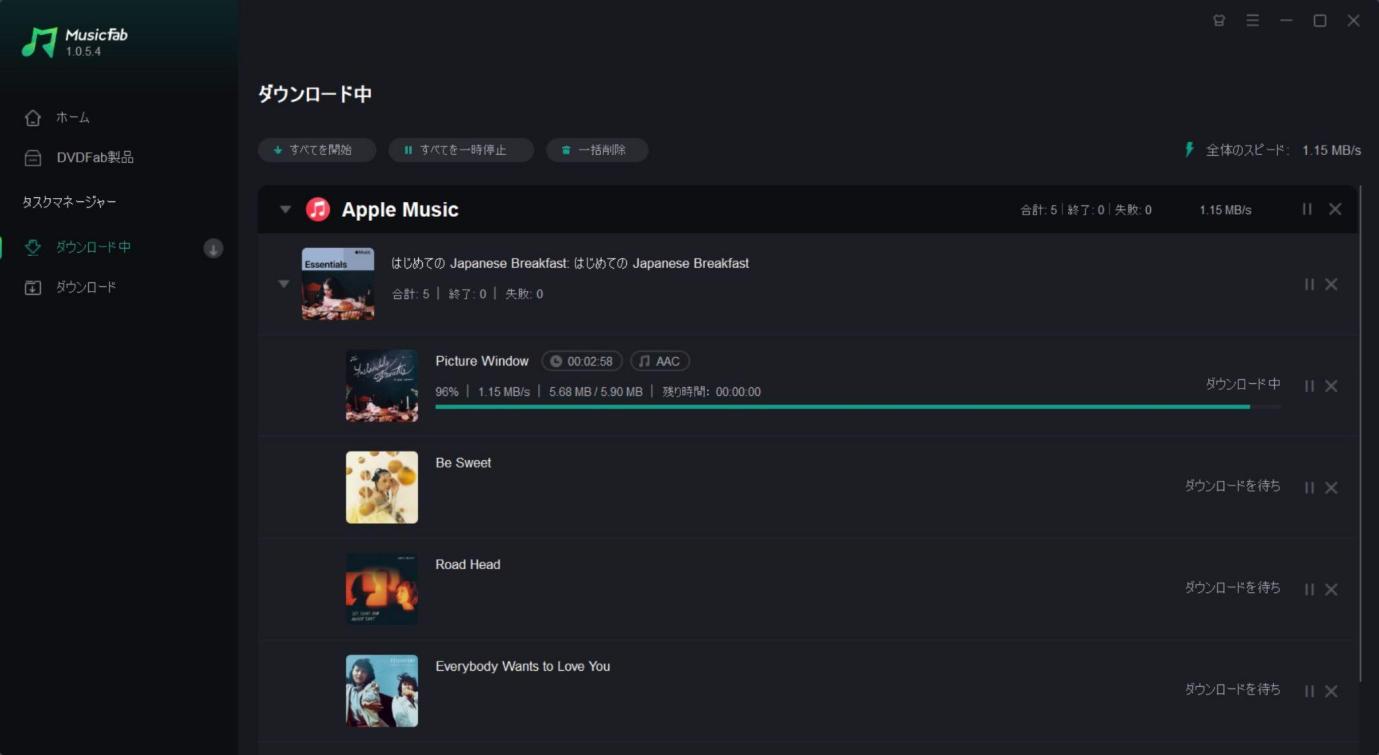This screenshot has height=755, width=1379.
Task: Click the Picture Window album art
Action: click(x=382, y=385)
